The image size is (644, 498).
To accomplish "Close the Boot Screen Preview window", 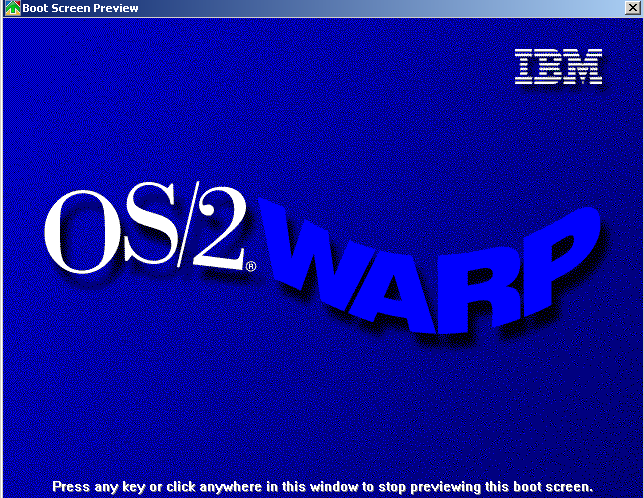I will point(632,8).
